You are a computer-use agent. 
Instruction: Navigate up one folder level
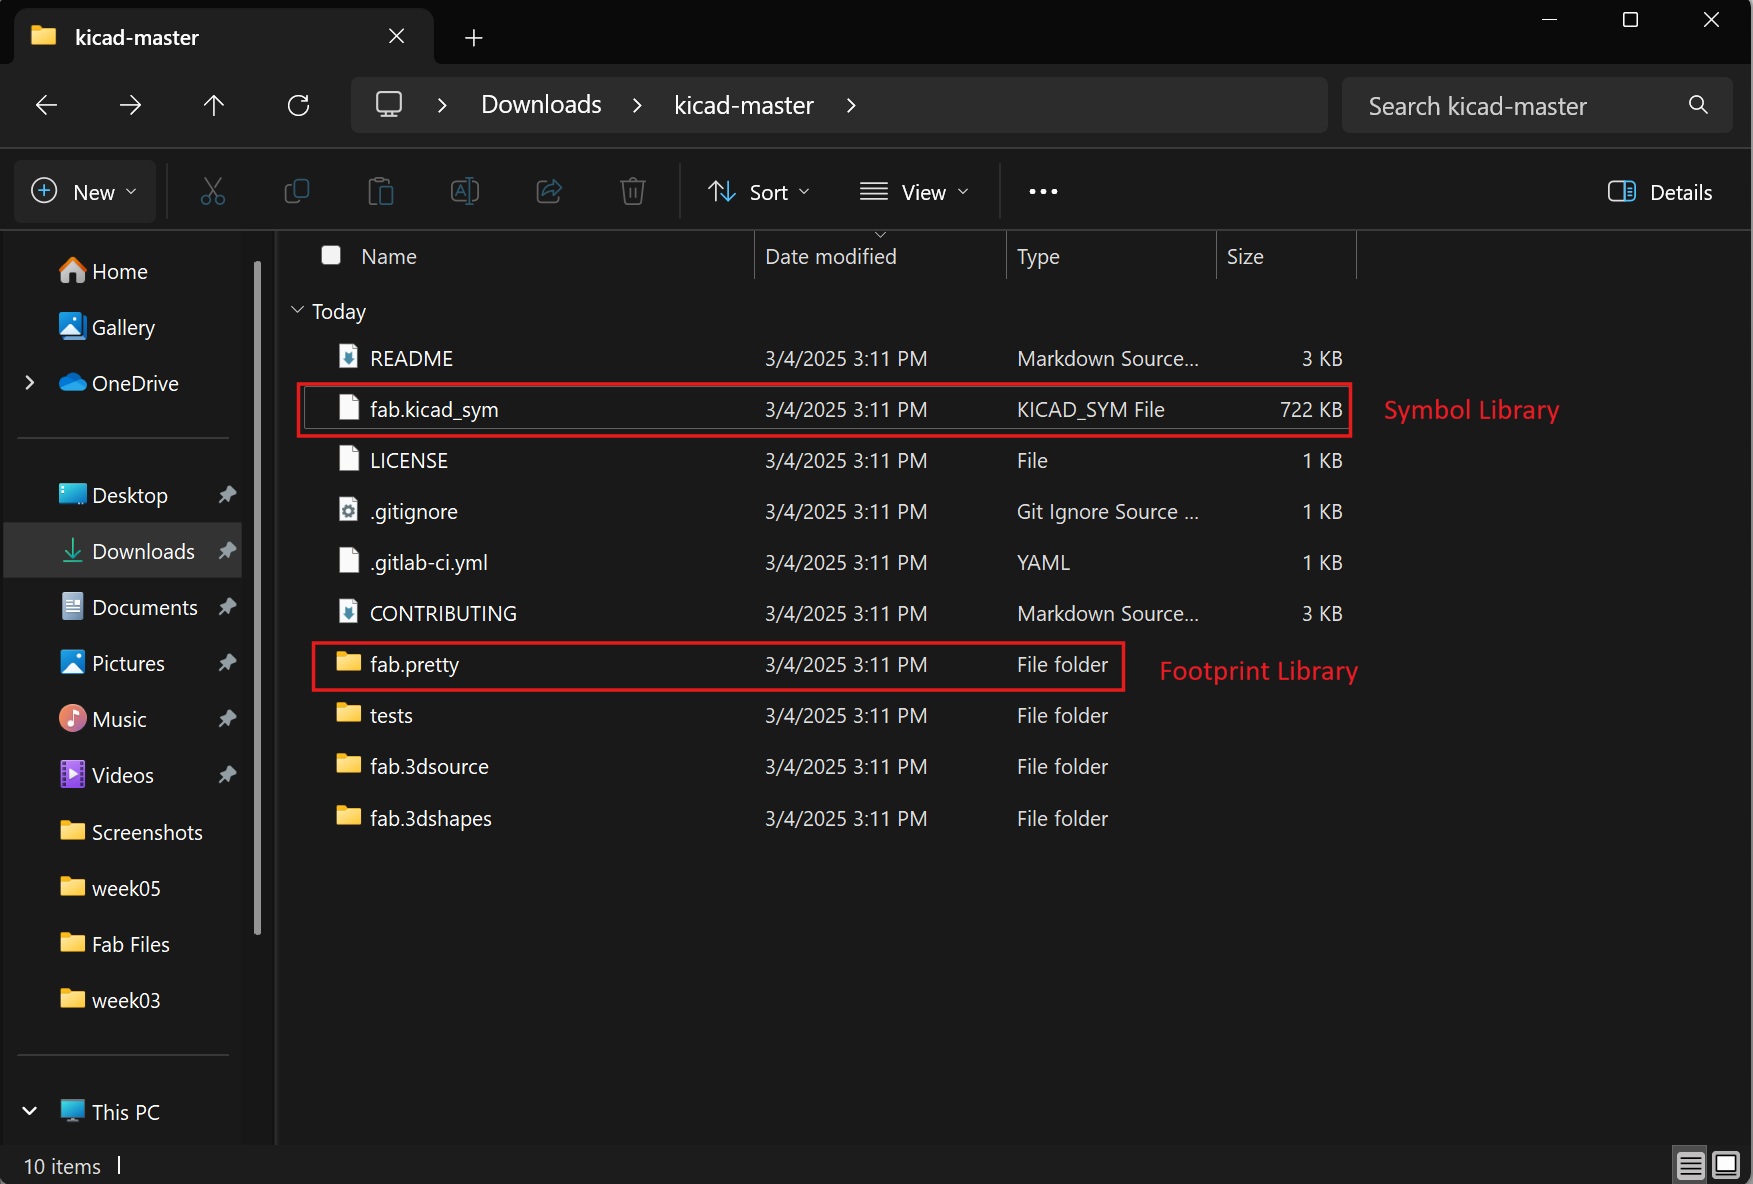[214, 105]
